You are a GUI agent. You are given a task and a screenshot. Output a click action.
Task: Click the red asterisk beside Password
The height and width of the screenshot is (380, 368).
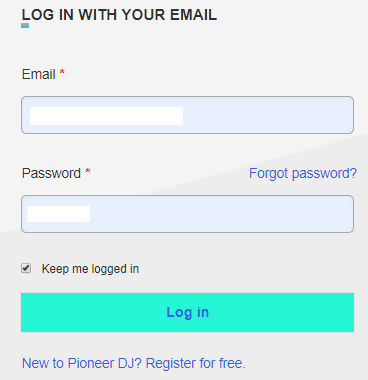(x=88, y=171)
